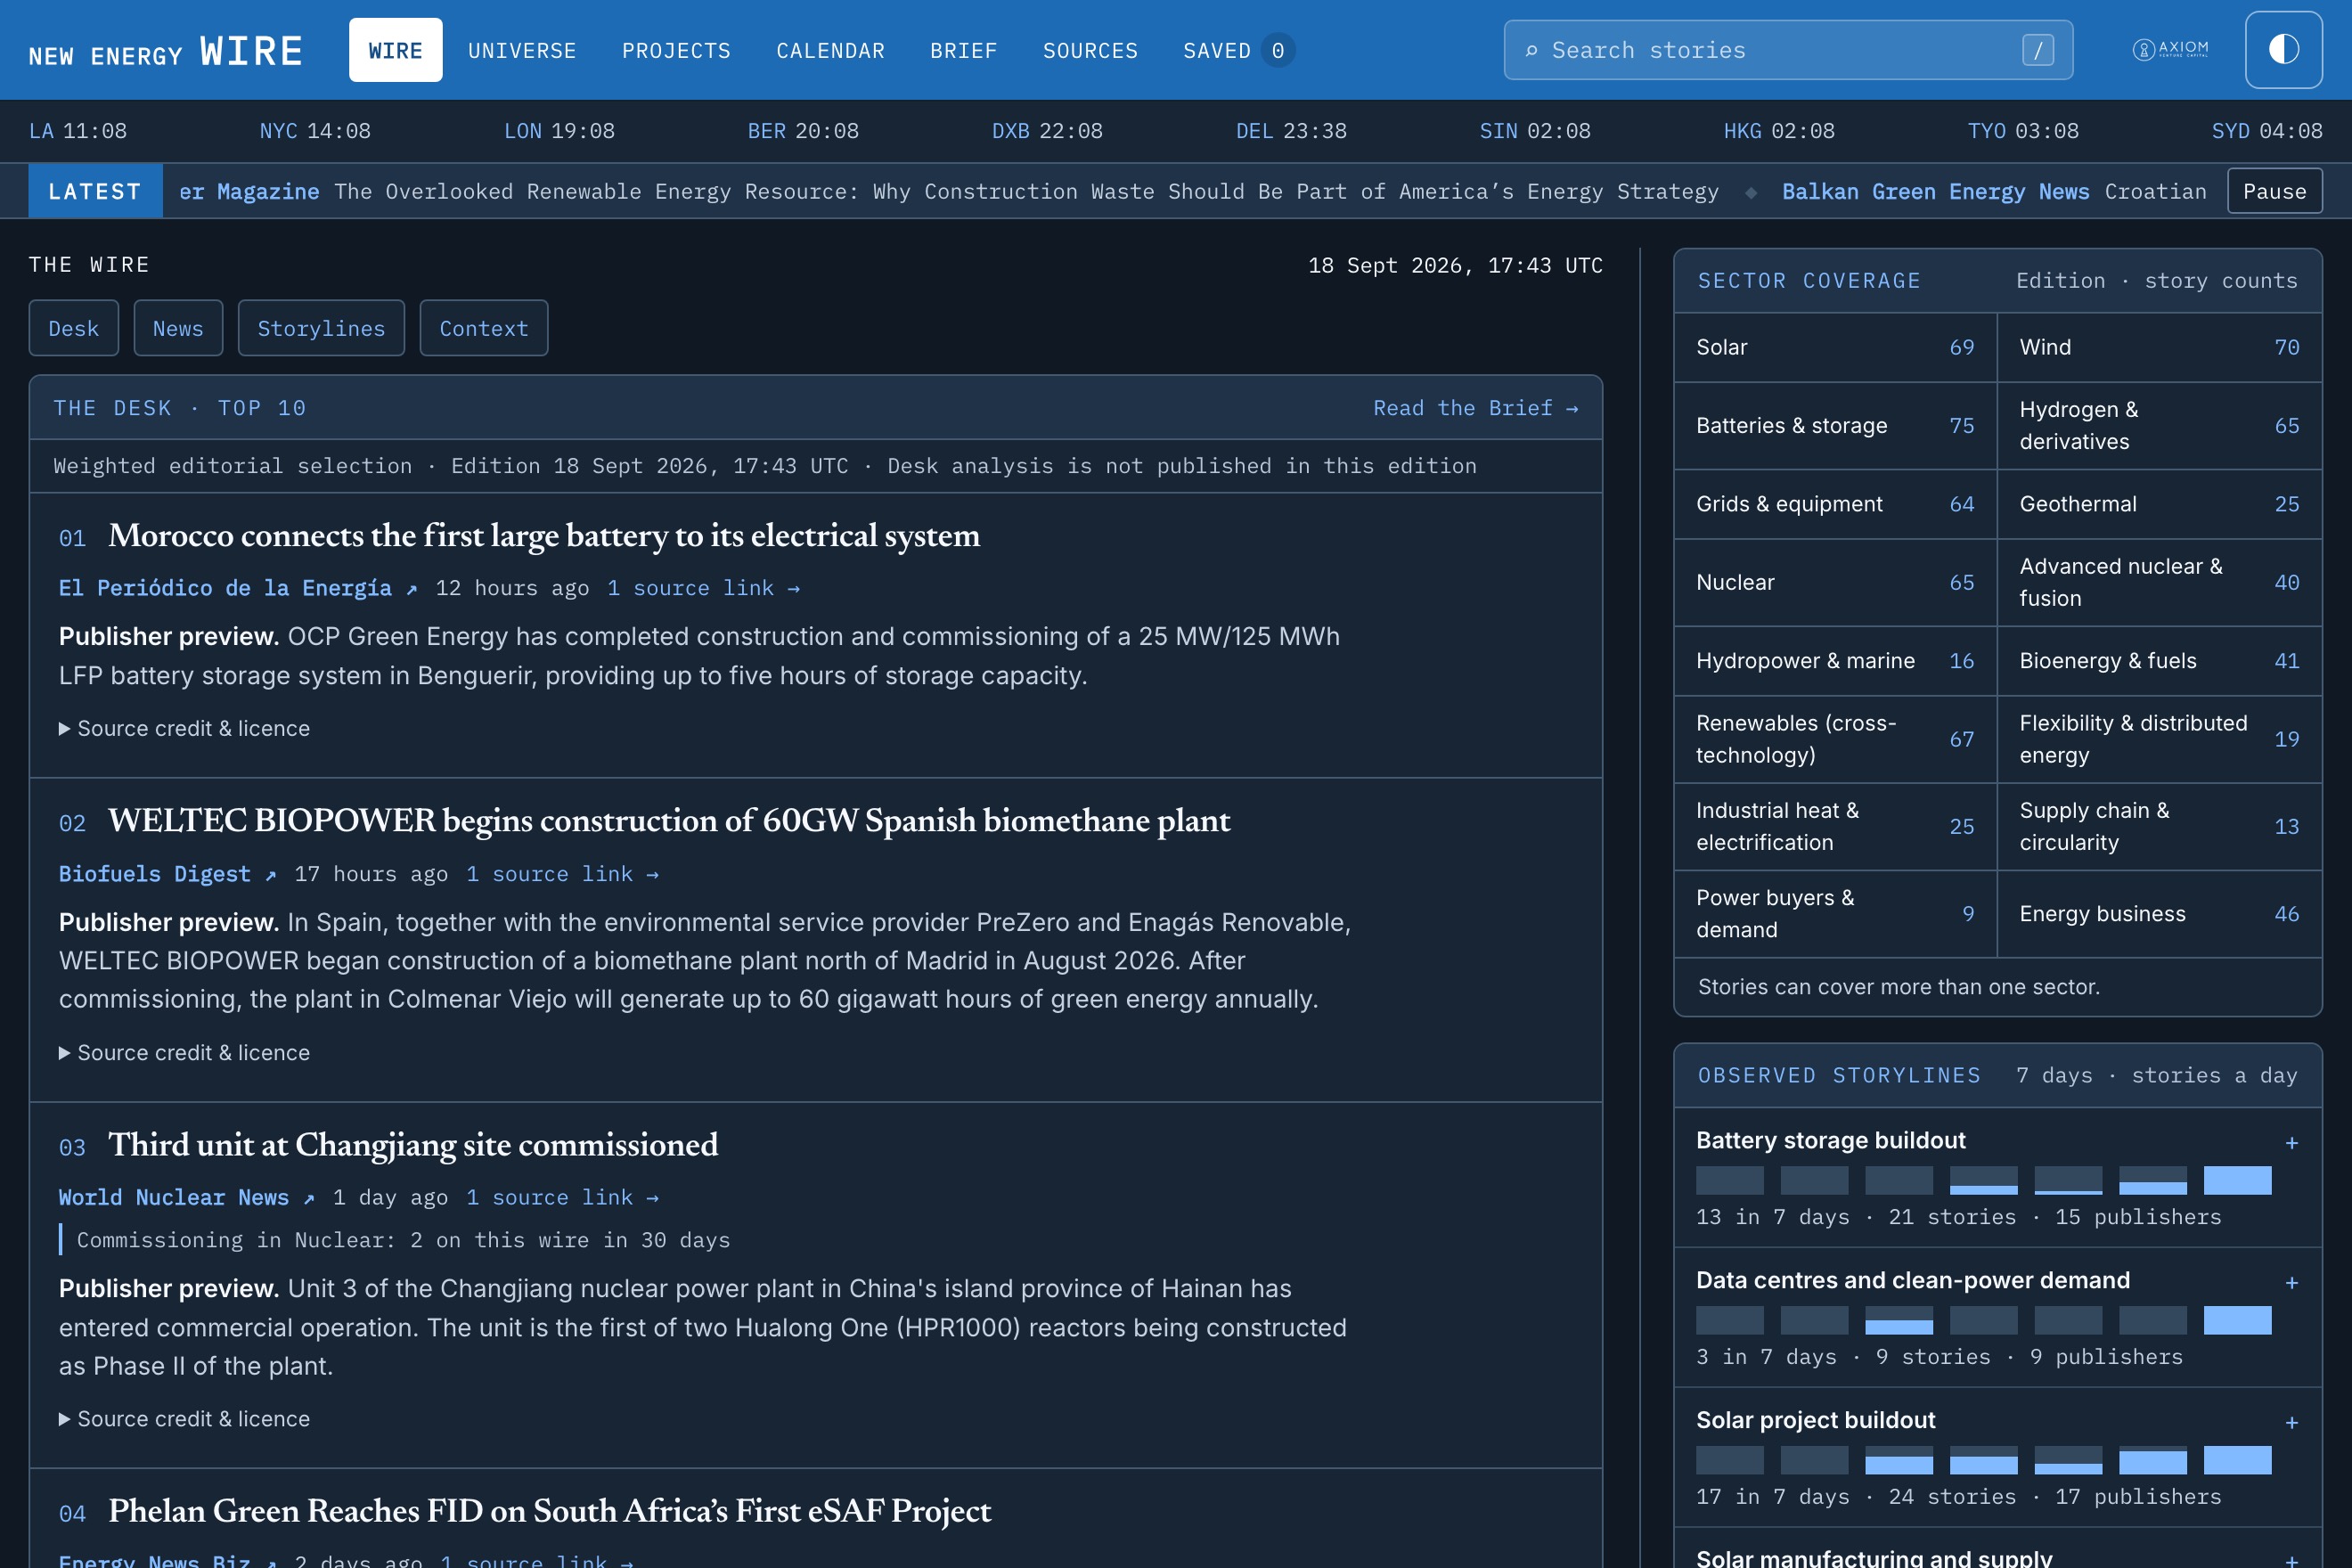Open source link for Changjiang story
The height and width of the screenshot is (1568, 2352).
coord(562,1197)
